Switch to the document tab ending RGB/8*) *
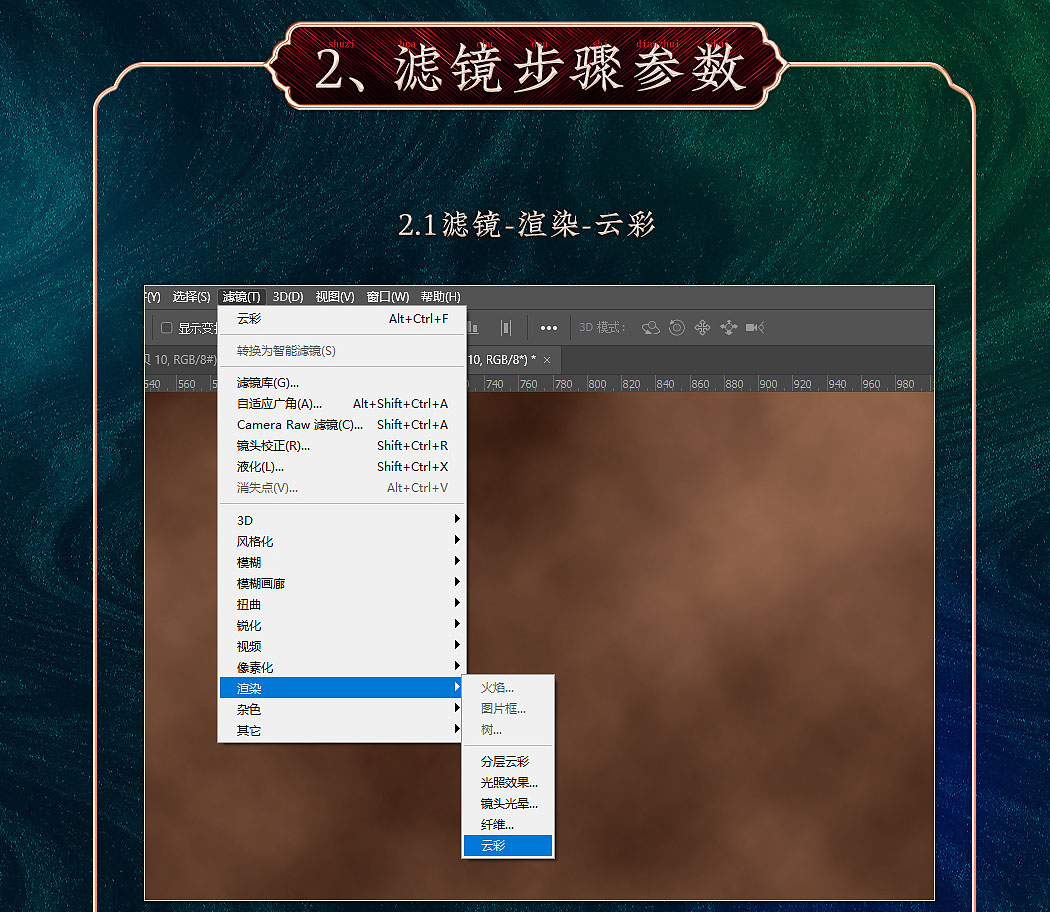 coord(513,360)
